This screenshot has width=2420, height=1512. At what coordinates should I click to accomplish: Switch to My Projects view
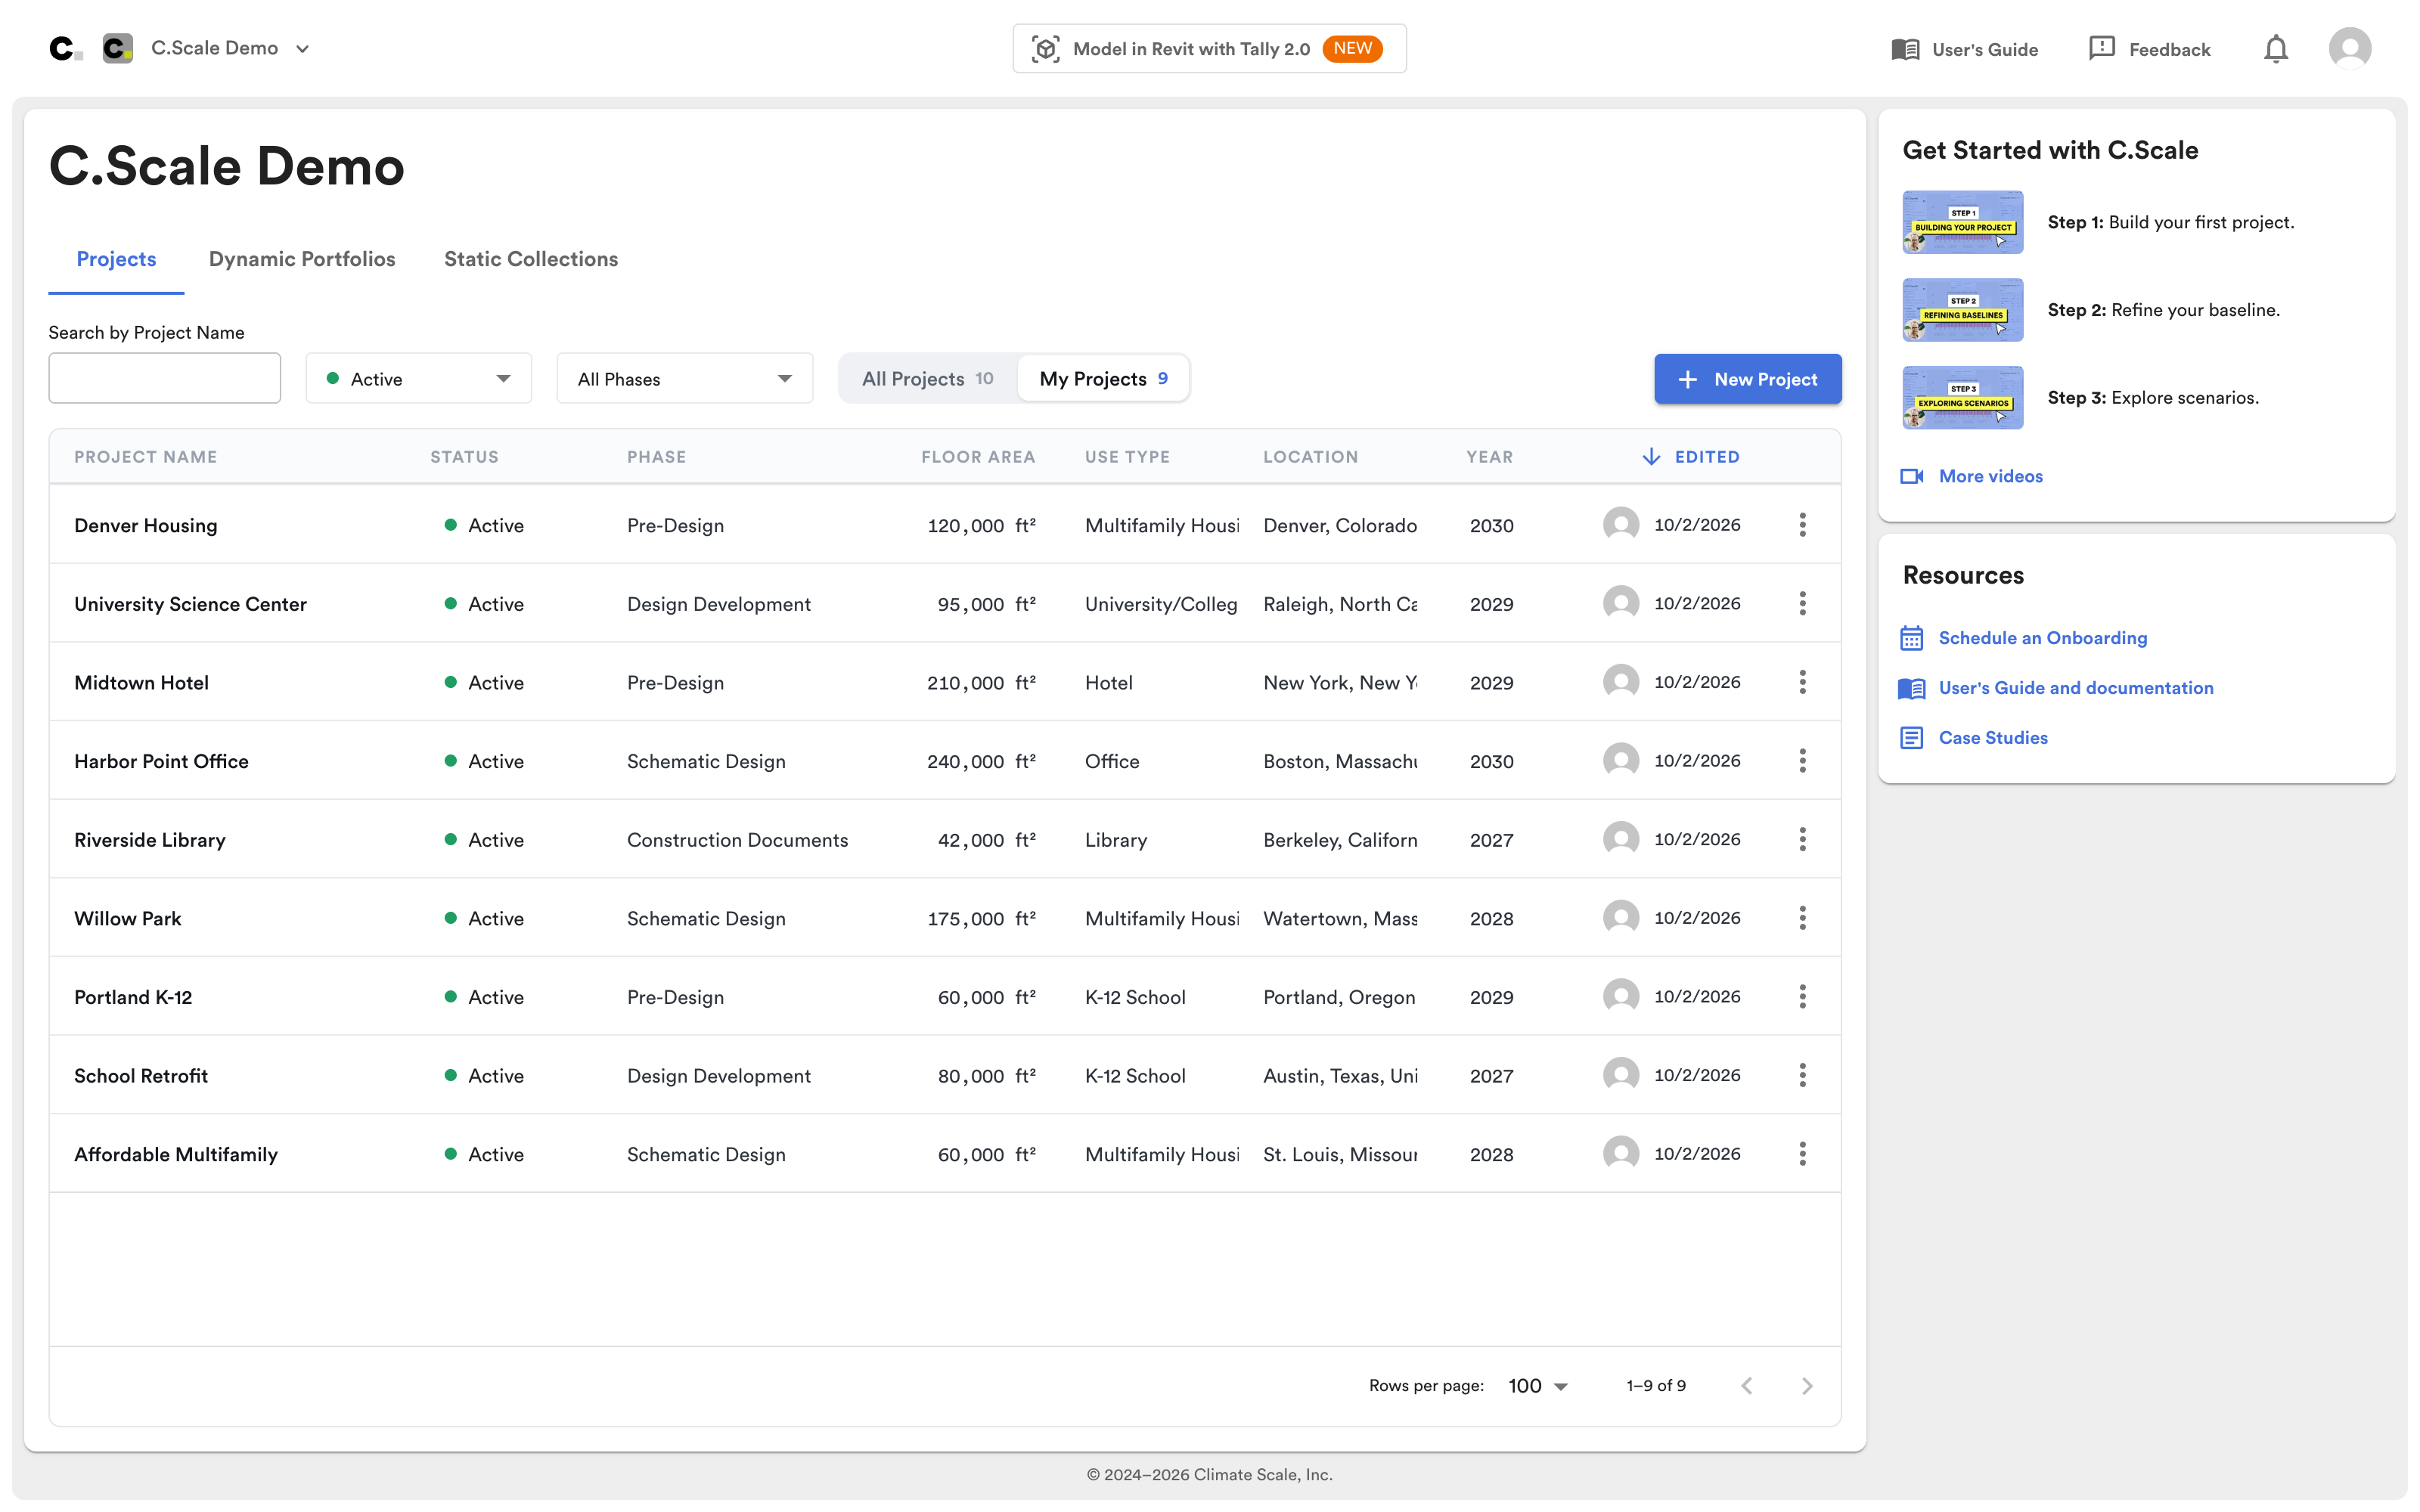click(1103, 379)
